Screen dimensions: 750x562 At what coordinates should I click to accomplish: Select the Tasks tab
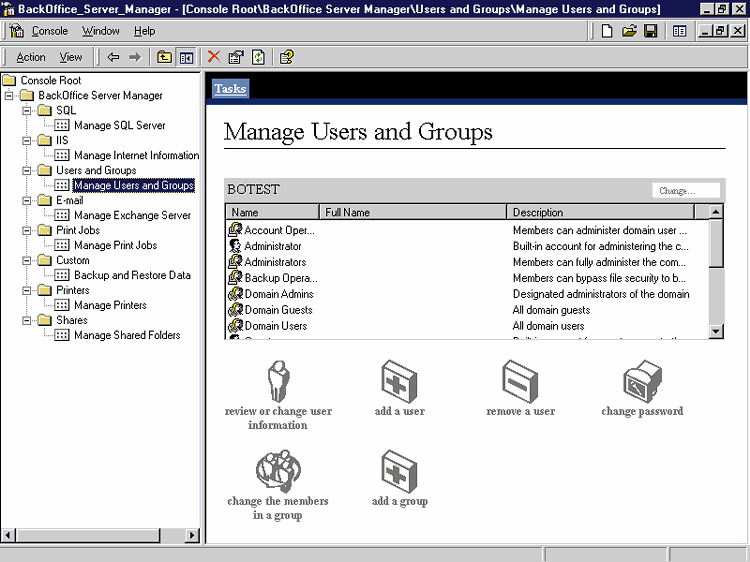pyautogui.click(x=230, y=88)
